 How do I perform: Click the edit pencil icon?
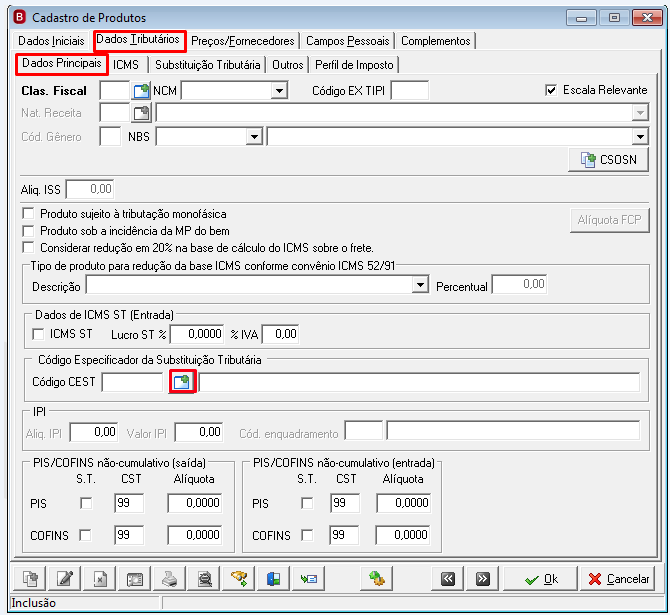pos(65,579)
